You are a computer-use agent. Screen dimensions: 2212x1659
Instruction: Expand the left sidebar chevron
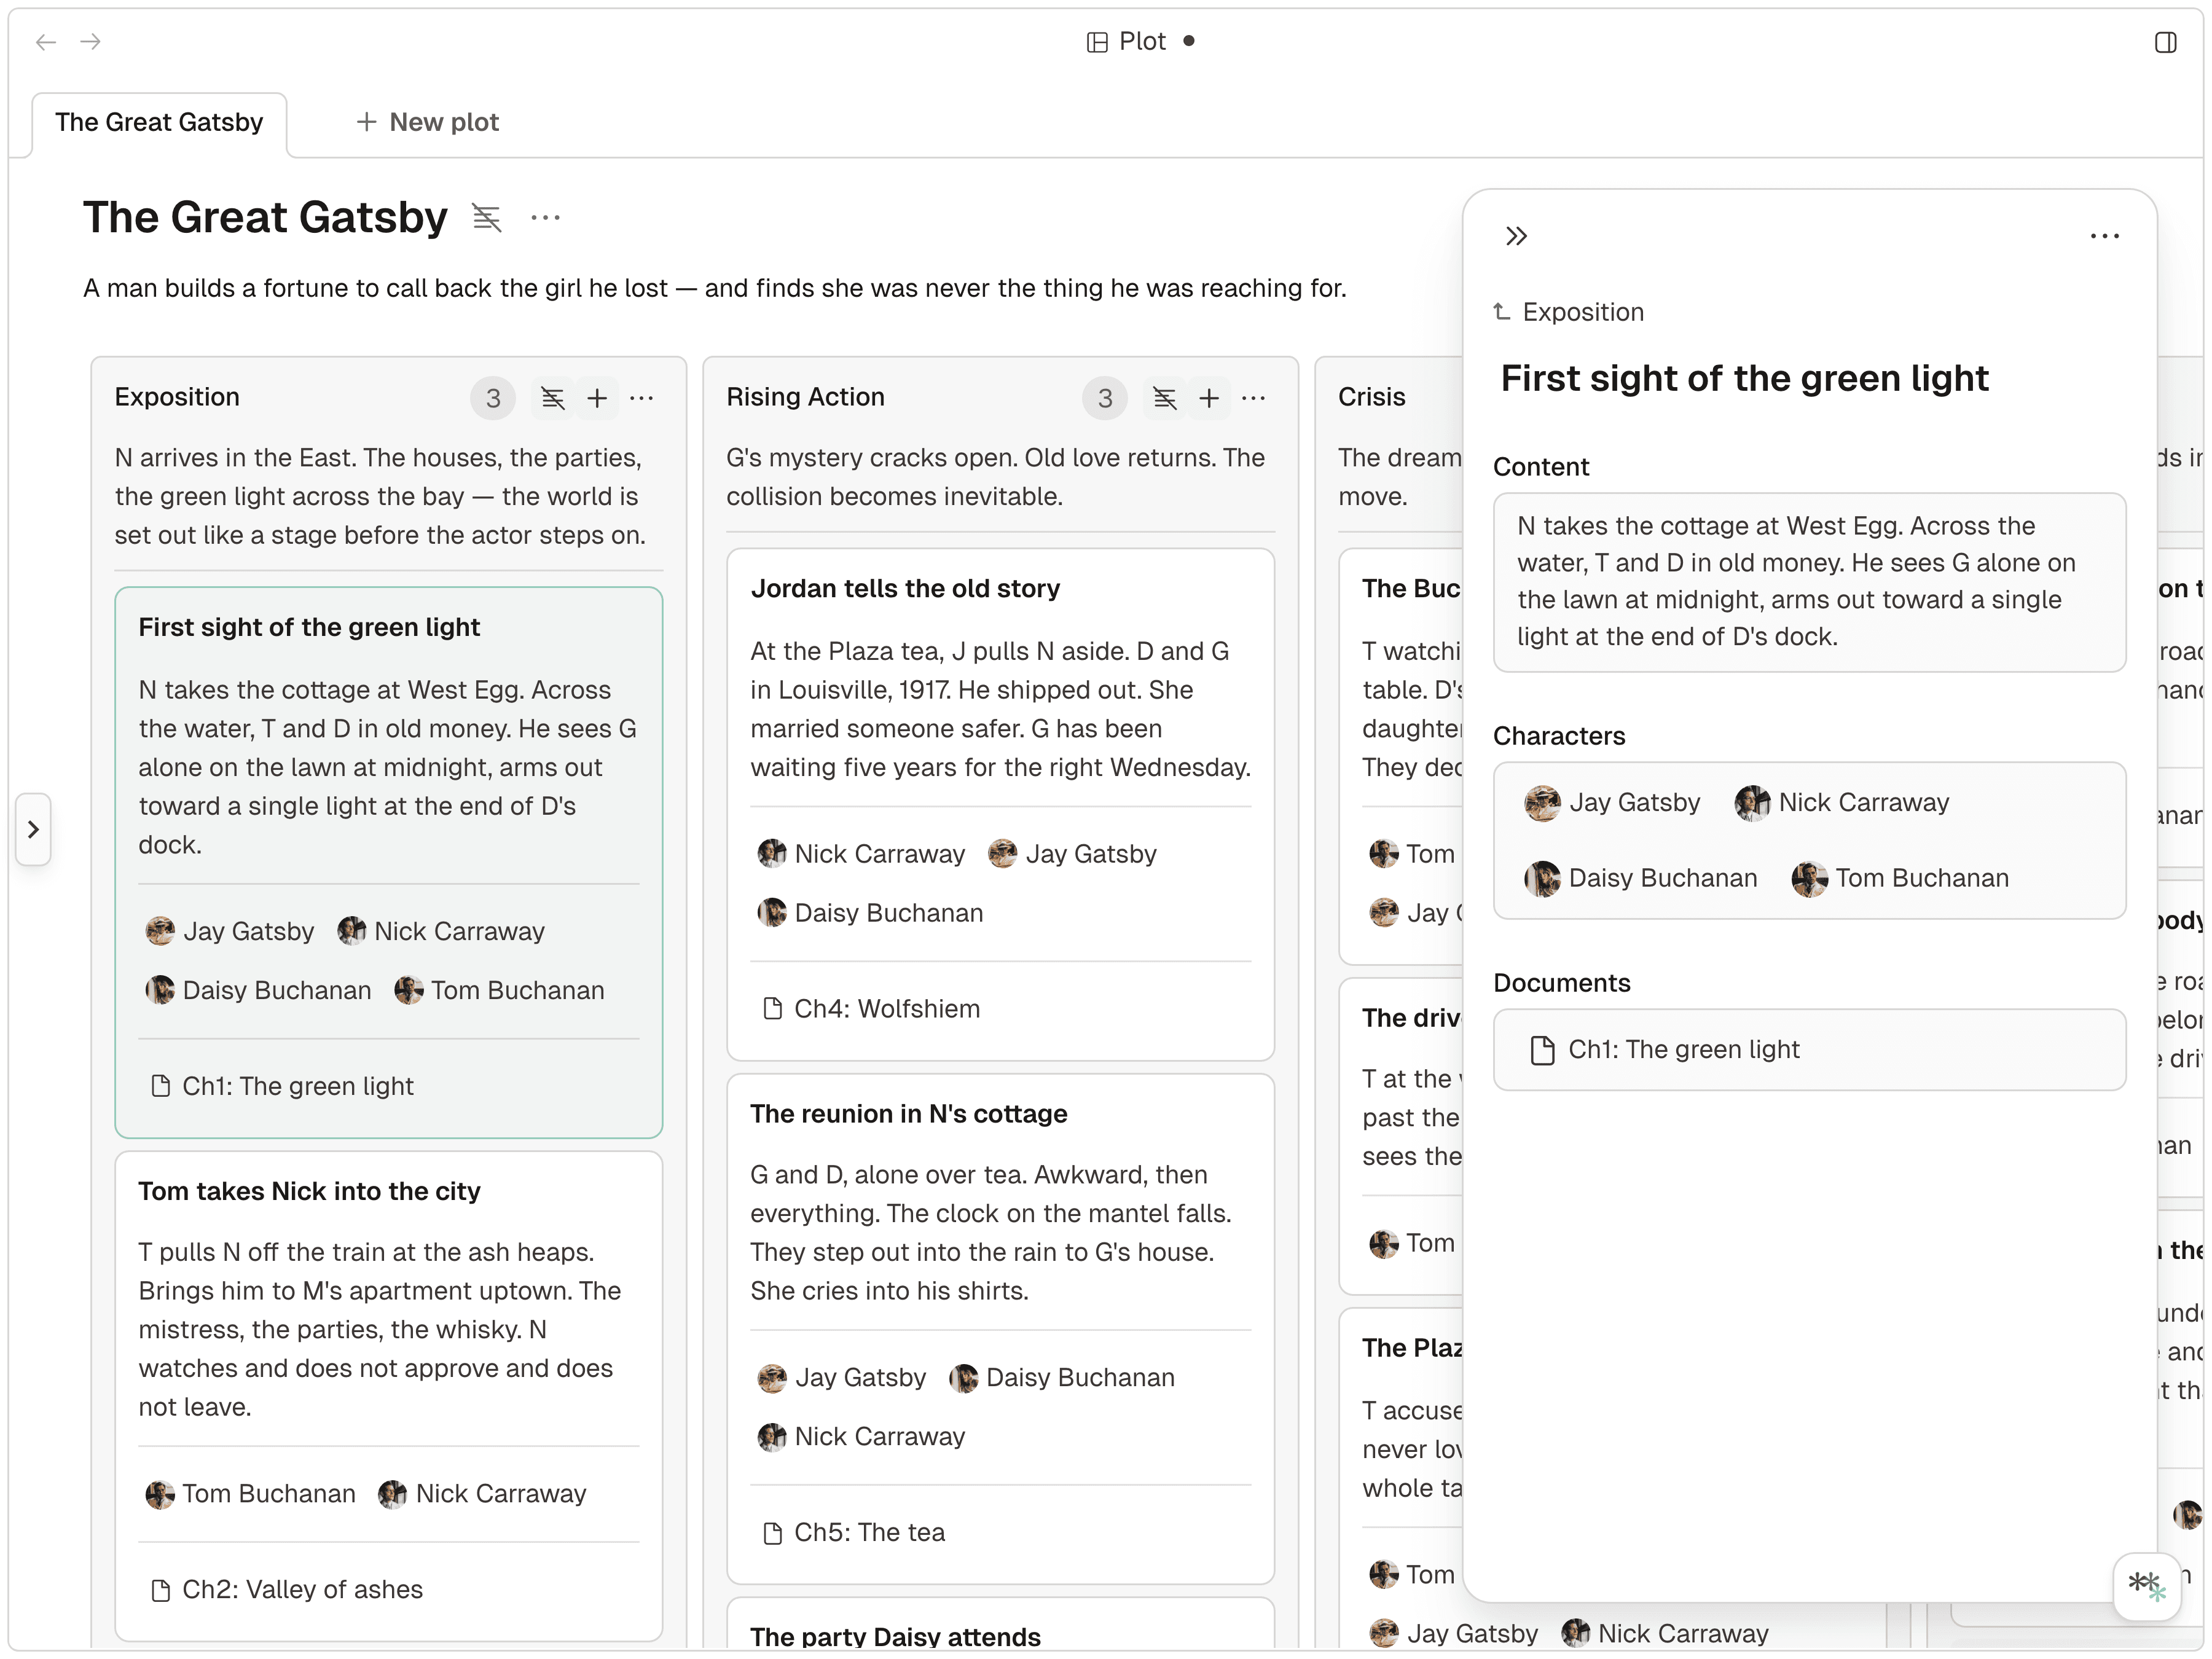click(x=33, y=829)
